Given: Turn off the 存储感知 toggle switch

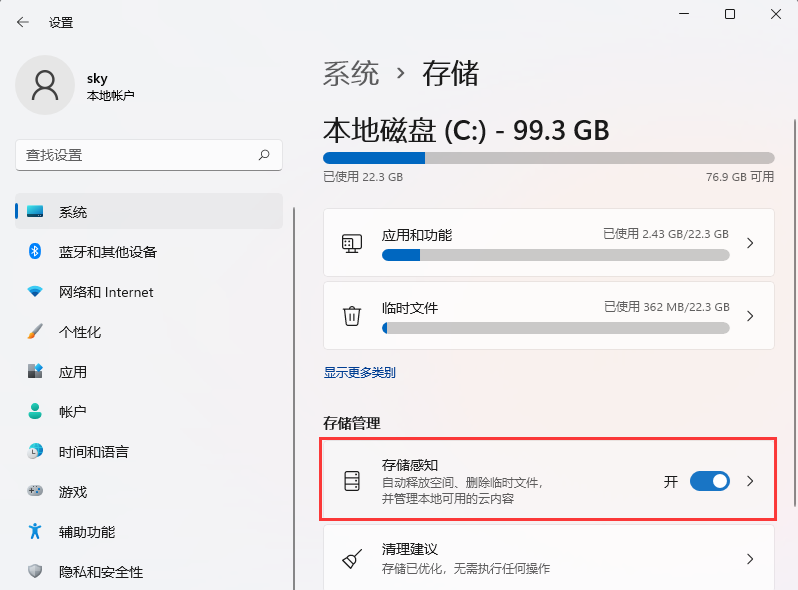Looking at the screenshot, I should tap(710, 481).
